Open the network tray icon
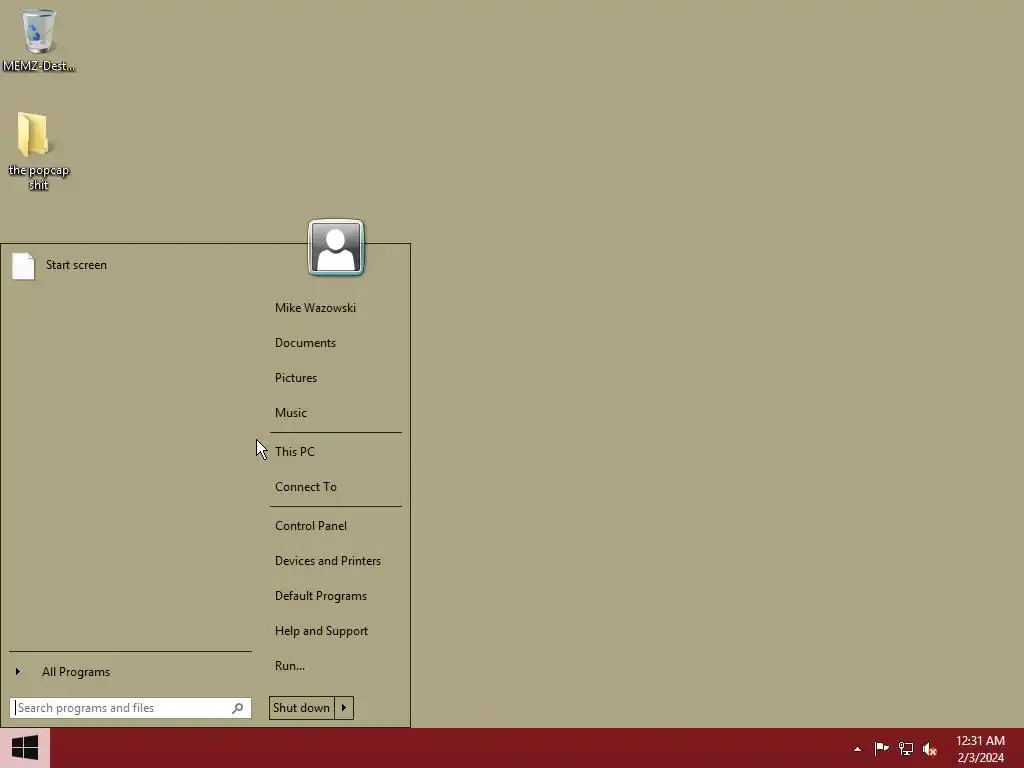This screenshot has height=768, width=1024. (905, 748)
